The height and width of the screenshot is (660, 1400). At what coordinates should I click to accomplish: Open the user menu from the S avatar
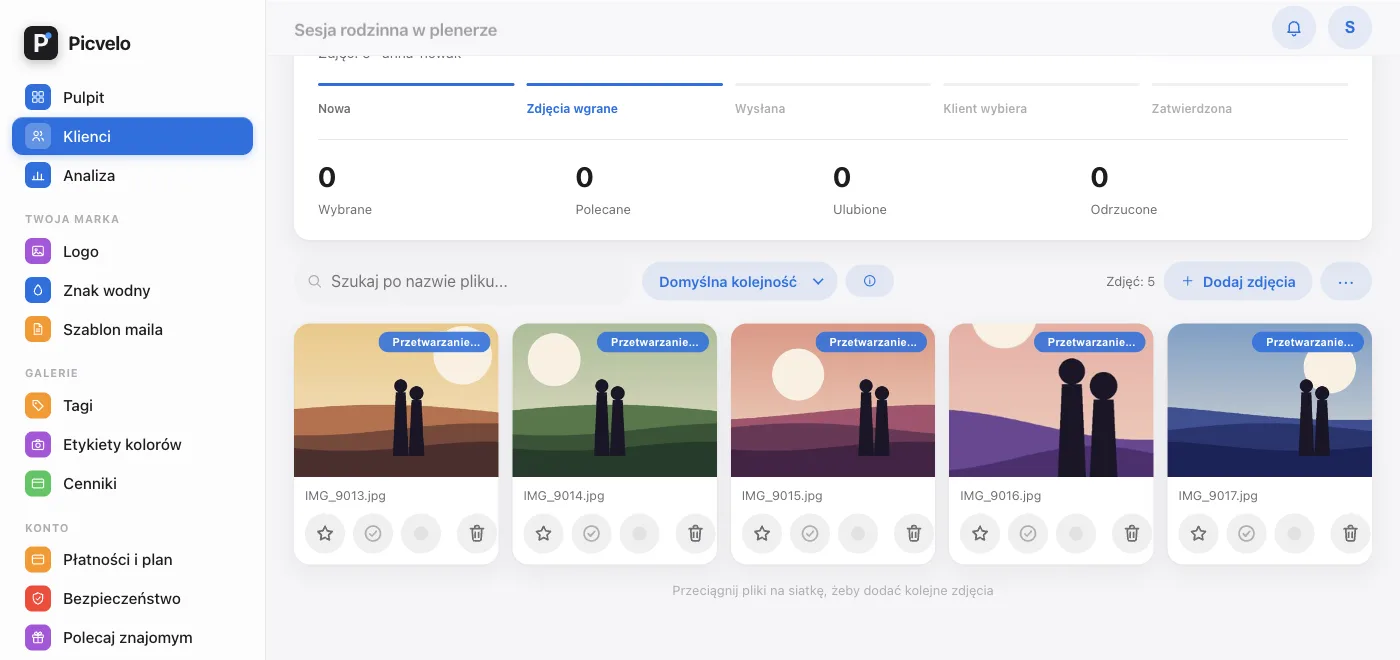(1350, 28)
